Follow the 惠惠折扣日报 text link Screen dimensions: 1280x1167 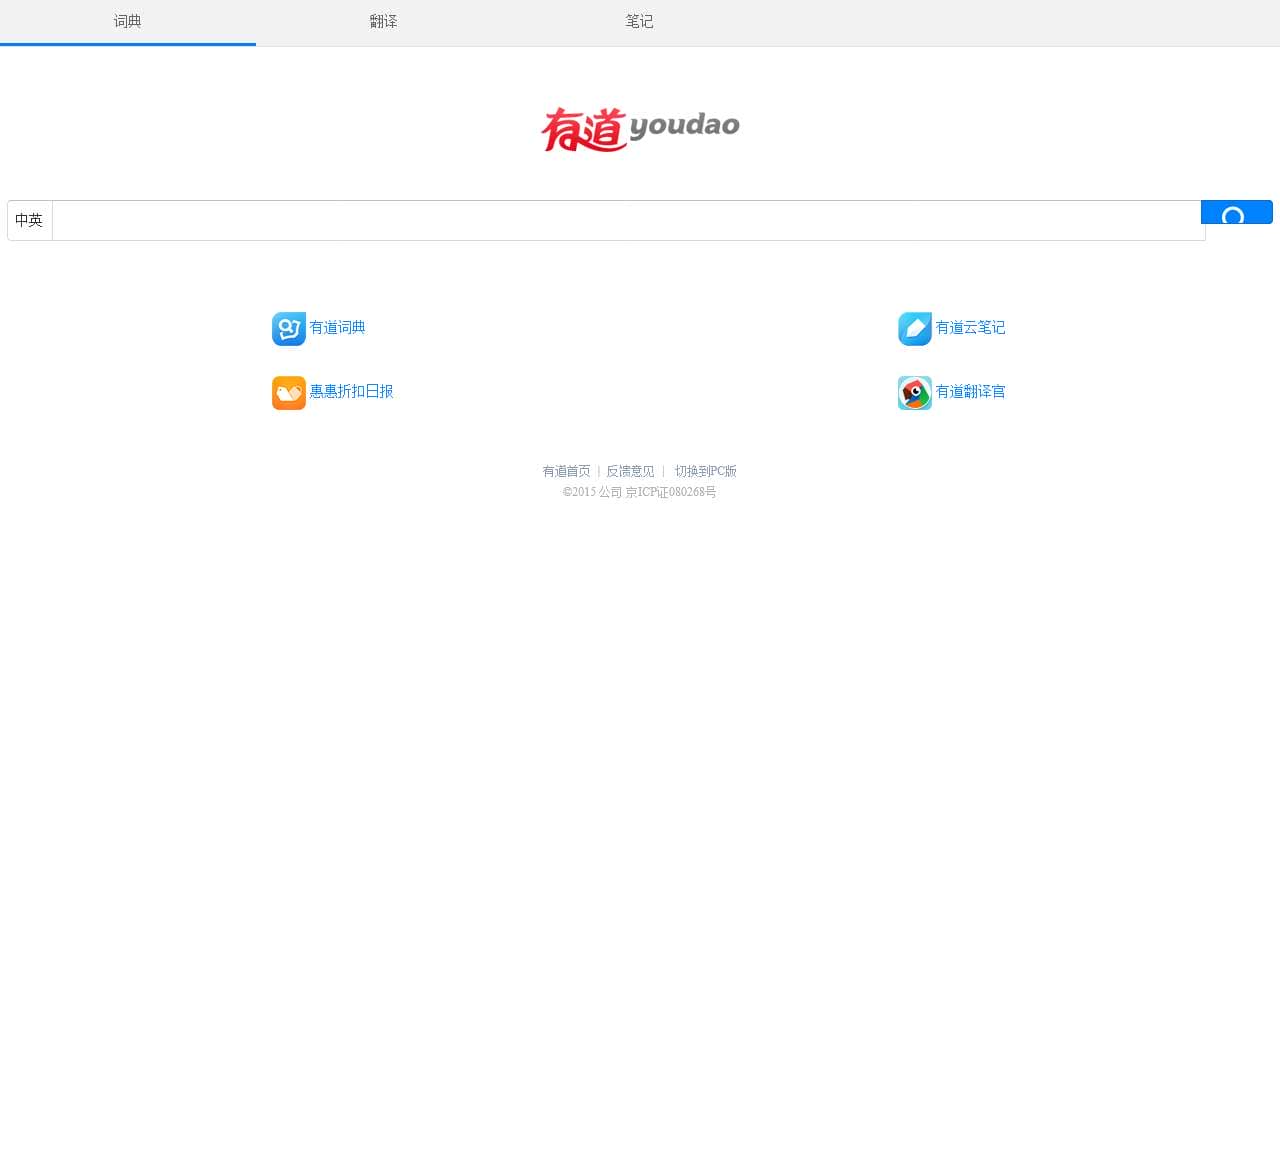pyautogui.click(x=352, y=392)
